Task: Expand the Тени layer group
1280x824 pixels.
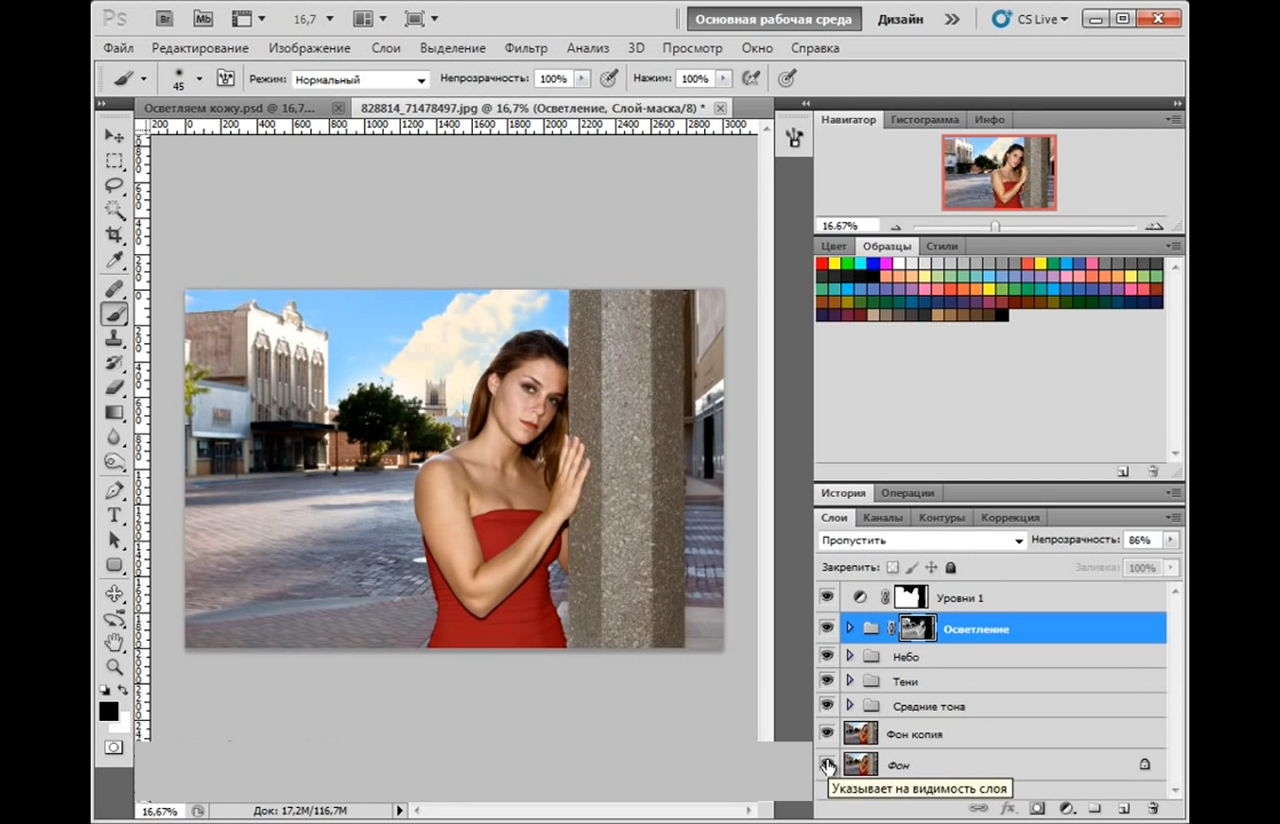Action: pyautogui.click(x=850, y=681)
